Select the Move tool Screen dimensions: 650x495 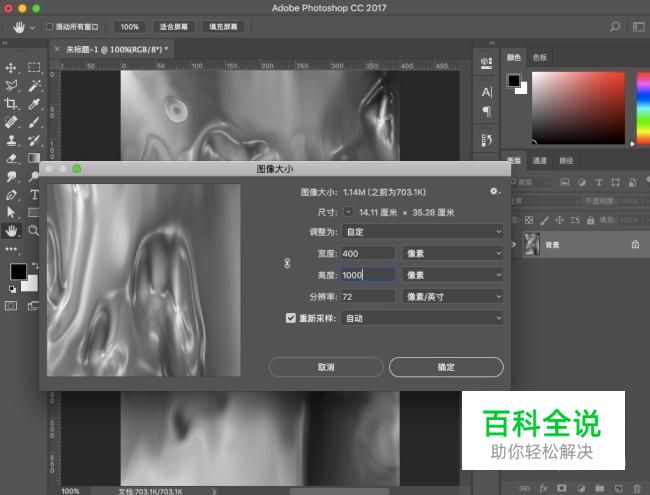click(11, 68)
